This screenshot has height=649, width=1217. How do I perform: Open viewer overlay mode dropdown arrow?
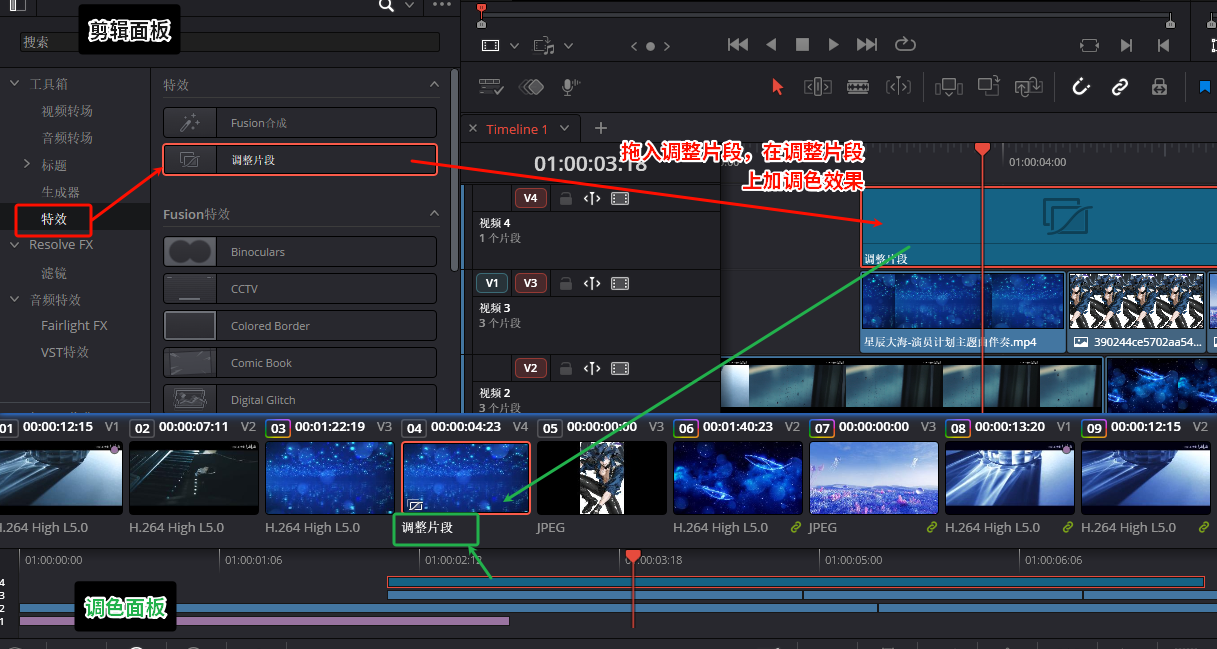coord(514,46)
